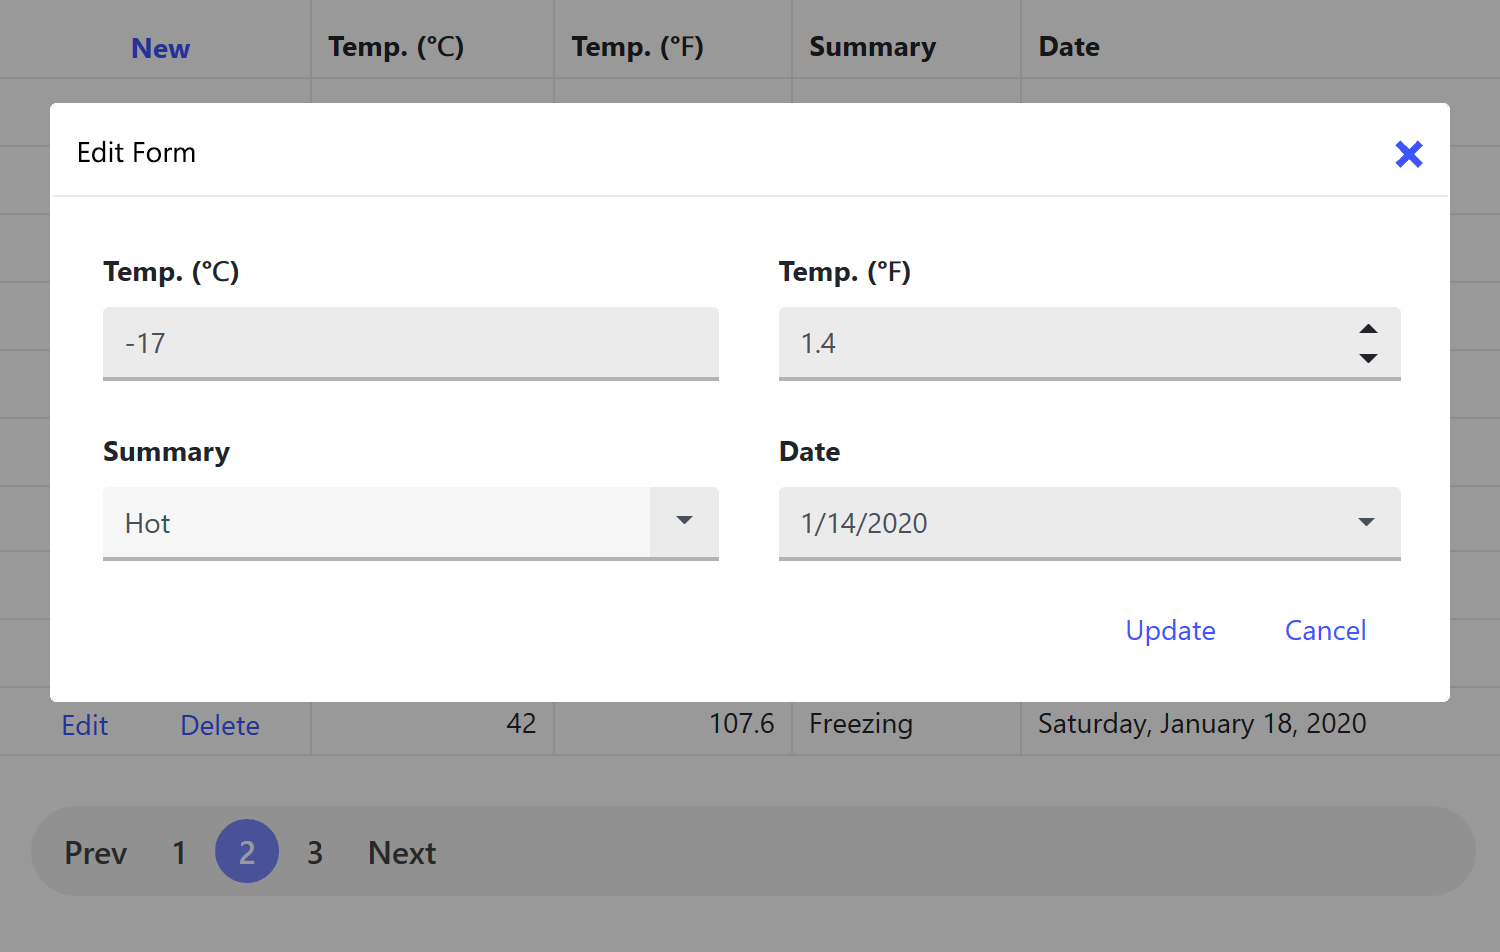The width and height of the screenshot is (1500, 952).
Task: Focus the Temp. (°F) value field
Action: click(x=1060, y=343)
